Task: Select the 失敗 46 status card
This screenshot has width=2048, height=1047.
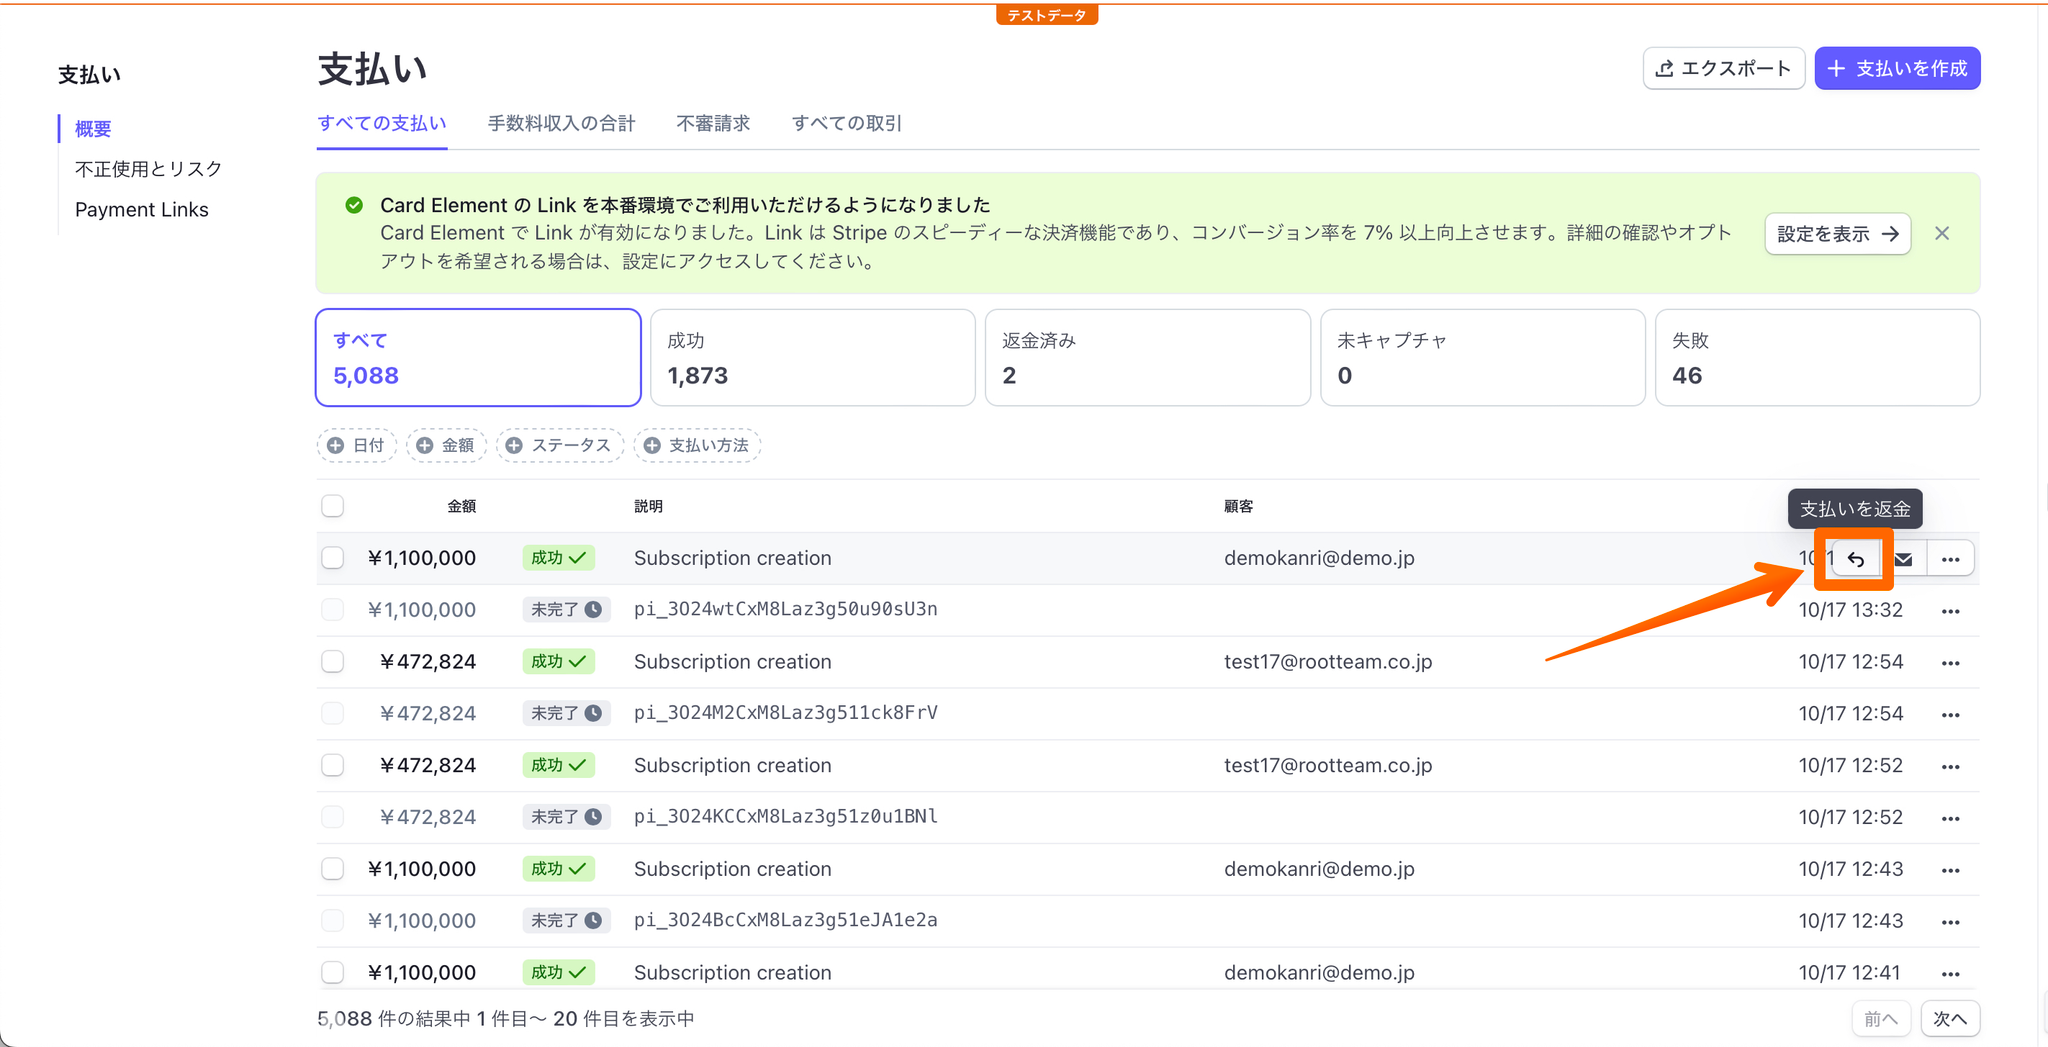Action: pos(1817,358)
